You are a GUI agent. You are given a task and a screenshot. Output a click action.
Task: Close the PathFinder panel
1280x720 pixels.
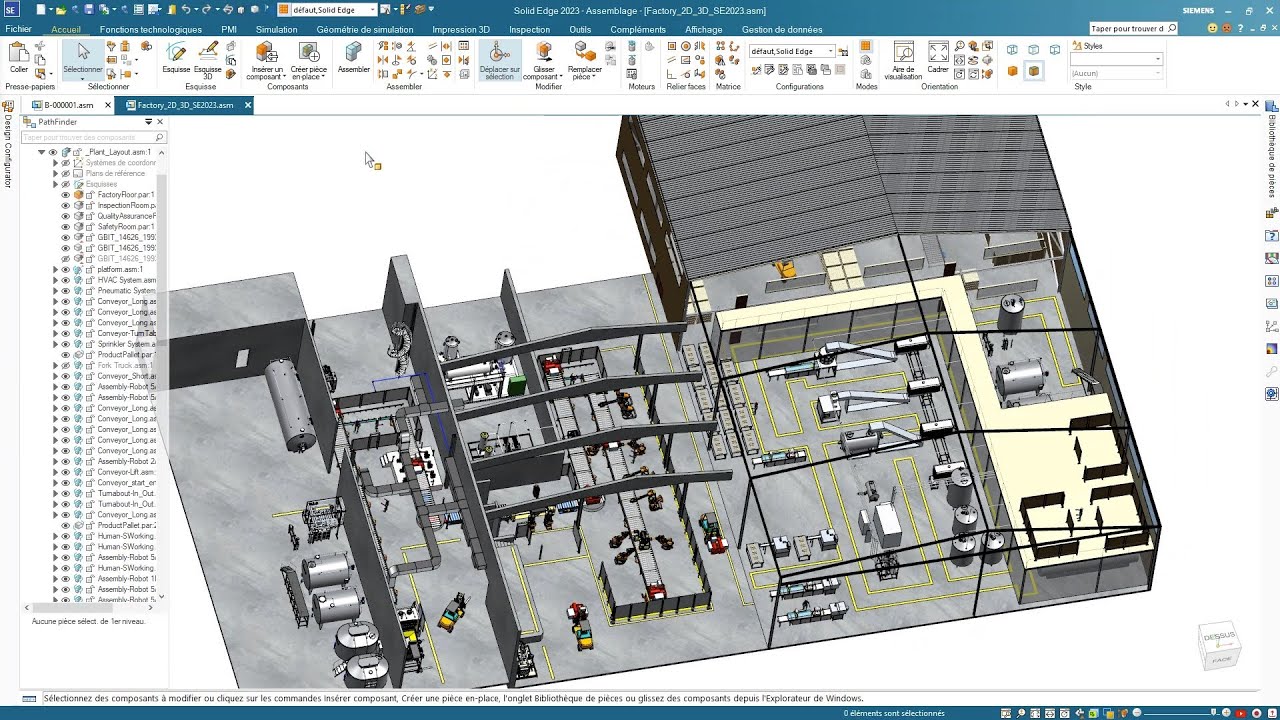coord(160,122)
